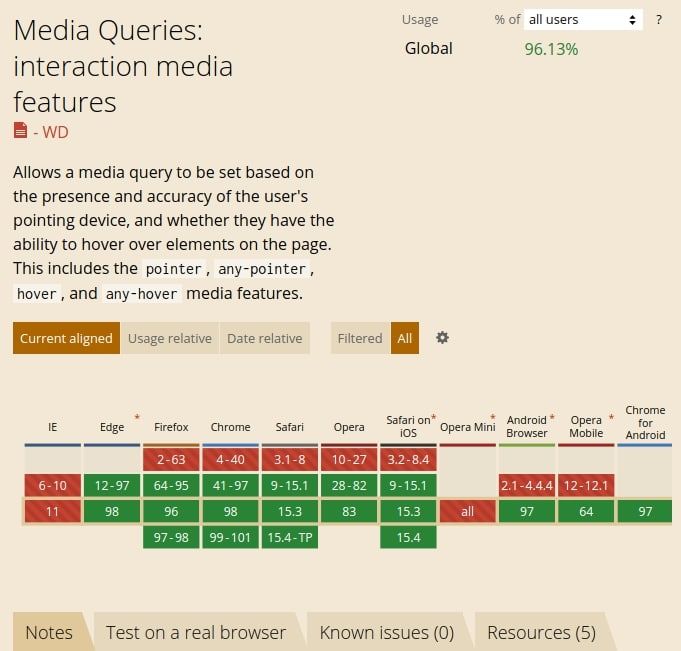This screenshot has width=681, height=651.
Task: Click the Edge 12-97 cell
Action: tap(112, 485)
